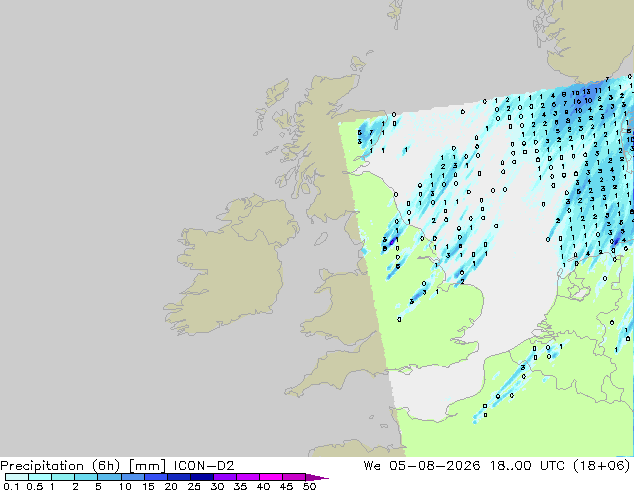
Task: Click the 20–25 mm legend color swatch
Action: (179, 477)
